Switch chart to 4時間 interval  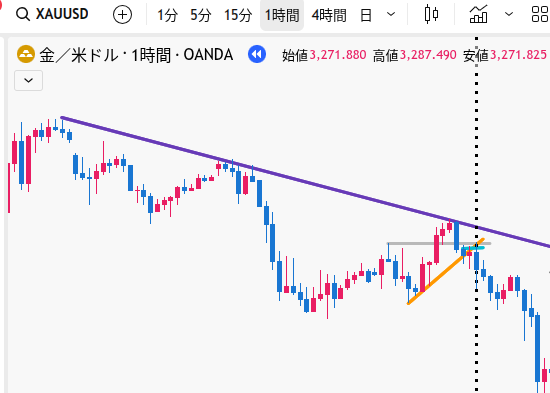[x=329, y=15]
